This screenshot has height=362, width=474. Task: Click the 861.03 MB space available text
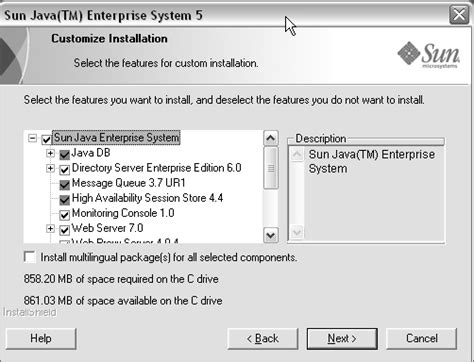tap(123, 301)
